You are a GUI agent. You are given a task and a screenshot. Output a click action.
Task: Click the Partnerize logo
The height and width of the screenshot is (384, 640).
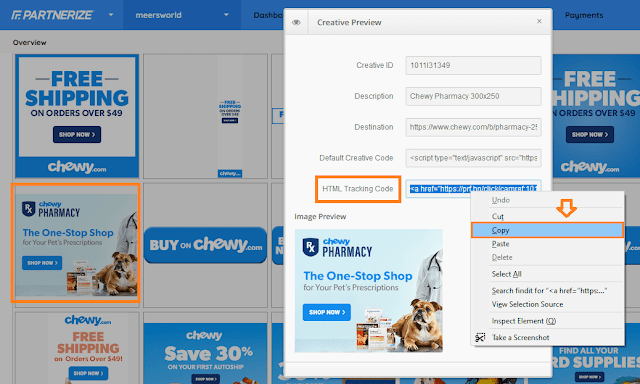click(52, 15)
